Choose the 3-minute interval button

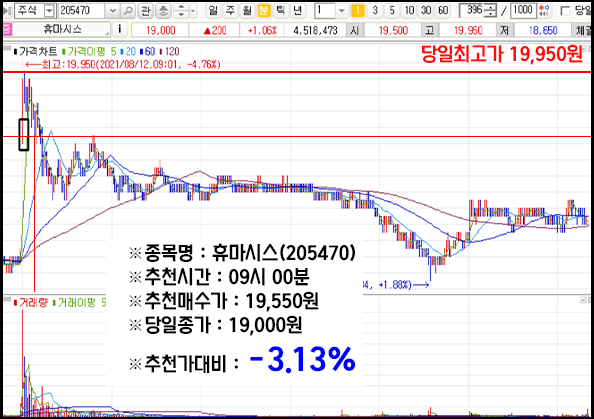click(375, 10)
